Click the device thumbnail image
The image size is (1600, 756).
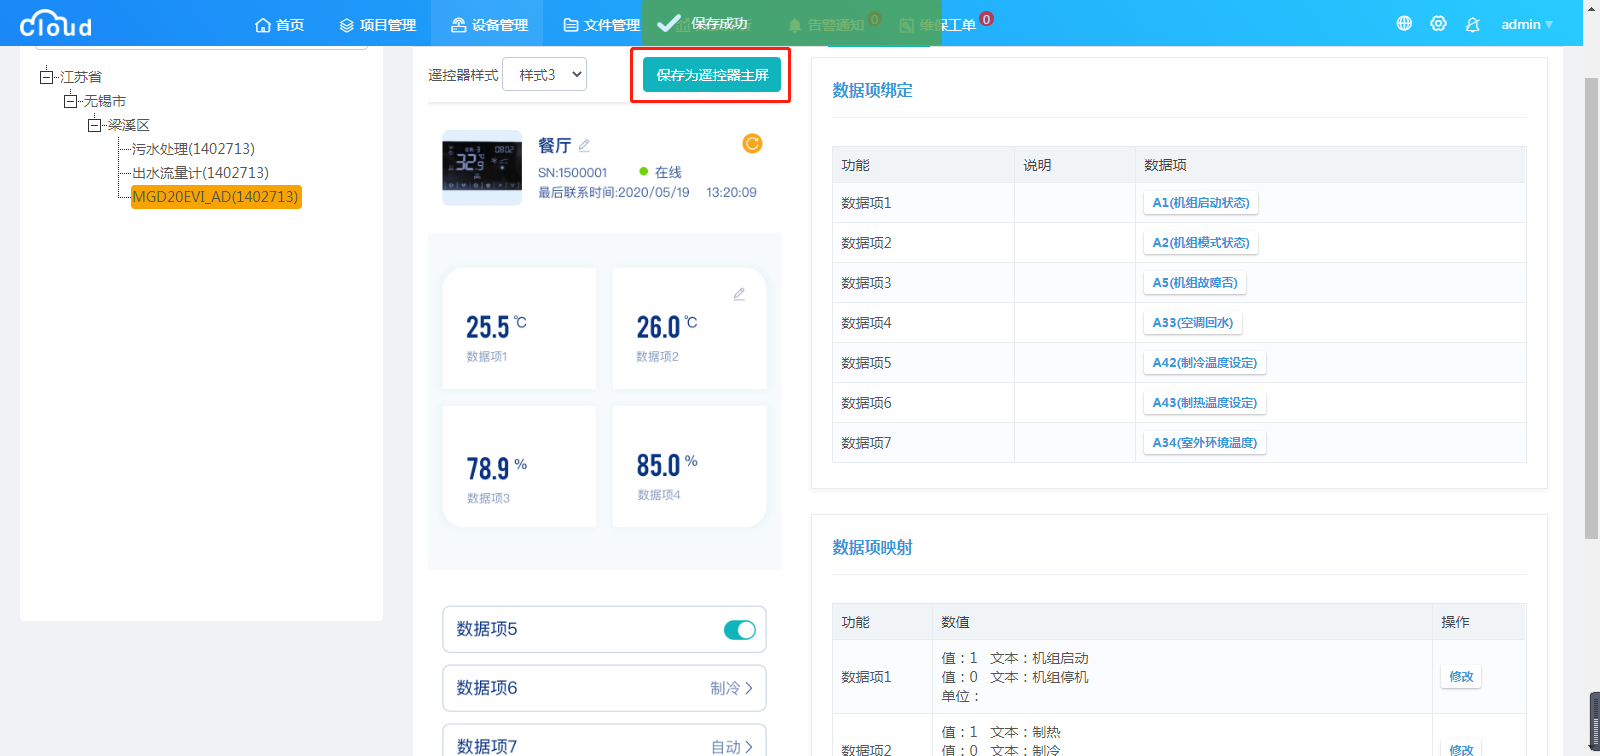(x=482, y=167)
